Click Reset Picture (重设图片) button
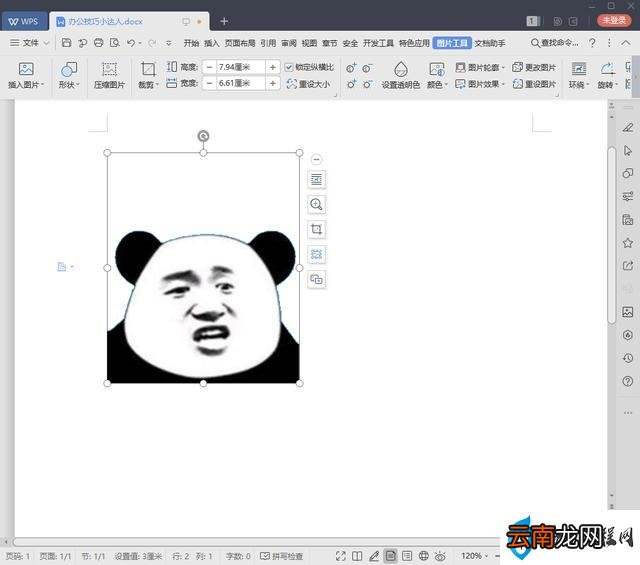Screen dimensions: 640x565 point(534,84)
